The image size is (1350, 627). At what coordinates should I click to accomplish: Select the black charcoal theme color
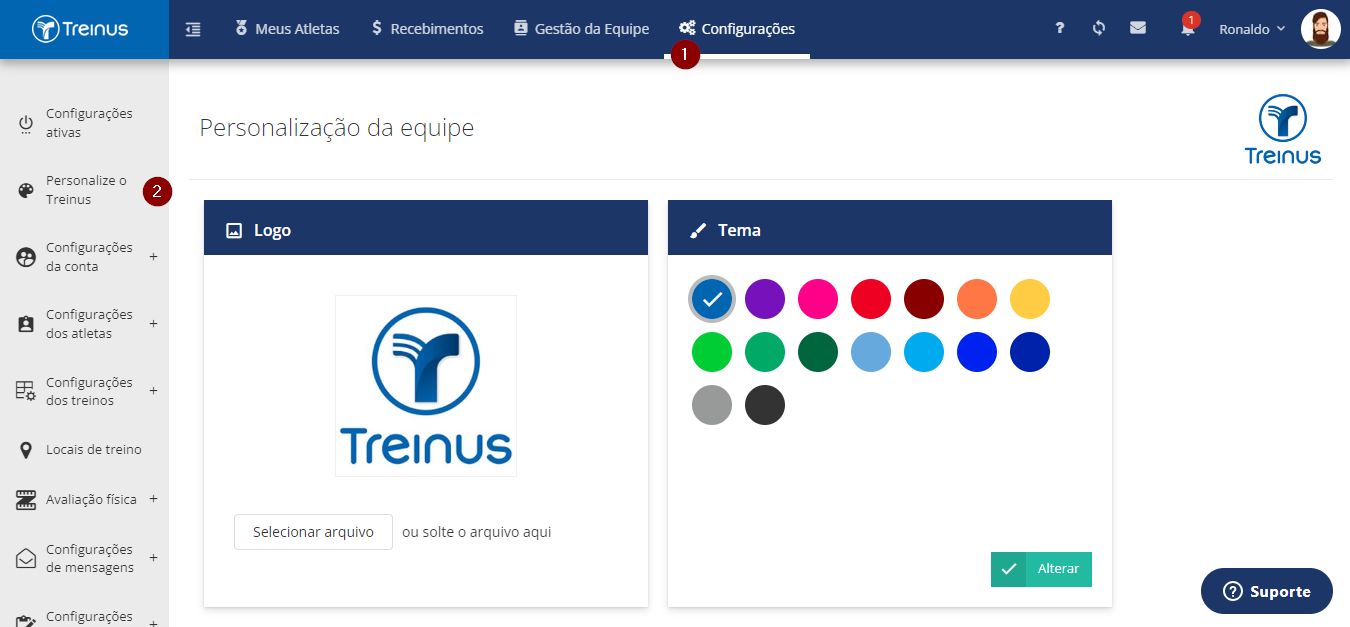[x=765, y=405]
